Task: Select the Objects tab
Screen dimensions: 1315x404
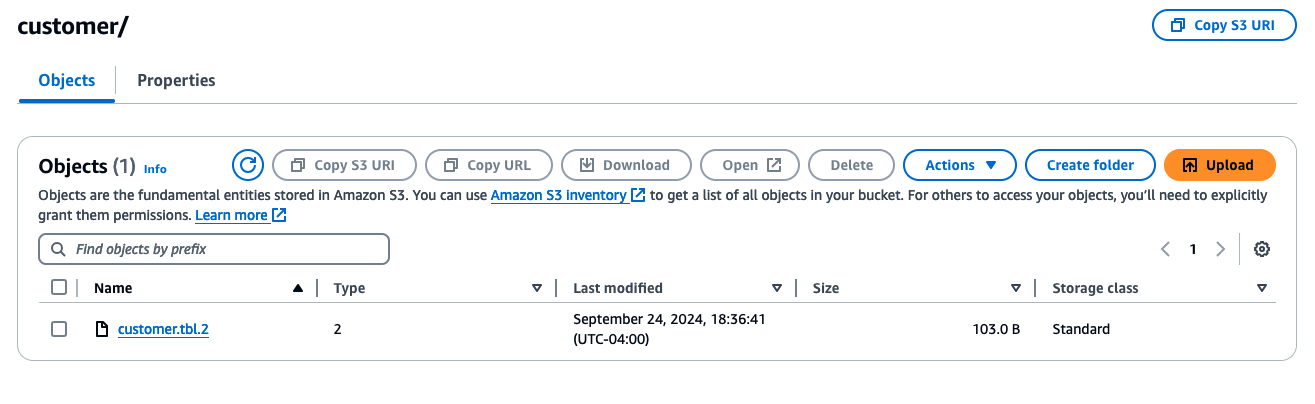Action: [x=67, y=80]
